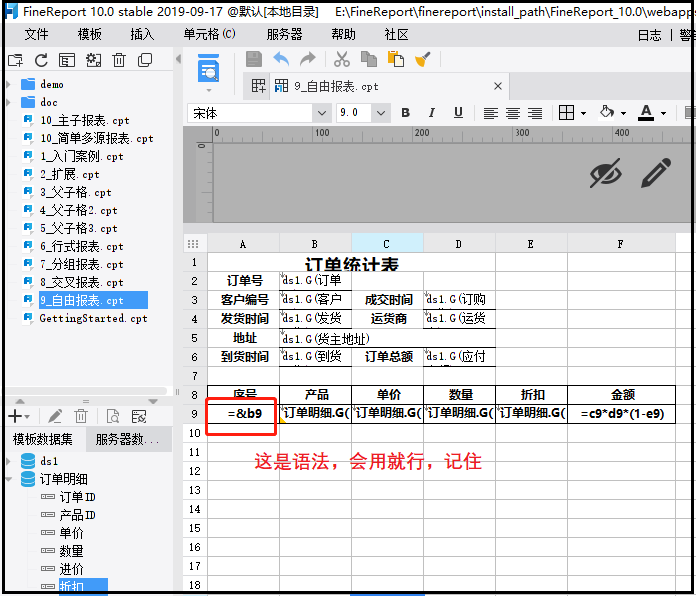This screenshot has height=596, width=696.
Task: Click the properties panel icon in file toolbar
Action: click(x=67, y=60)
